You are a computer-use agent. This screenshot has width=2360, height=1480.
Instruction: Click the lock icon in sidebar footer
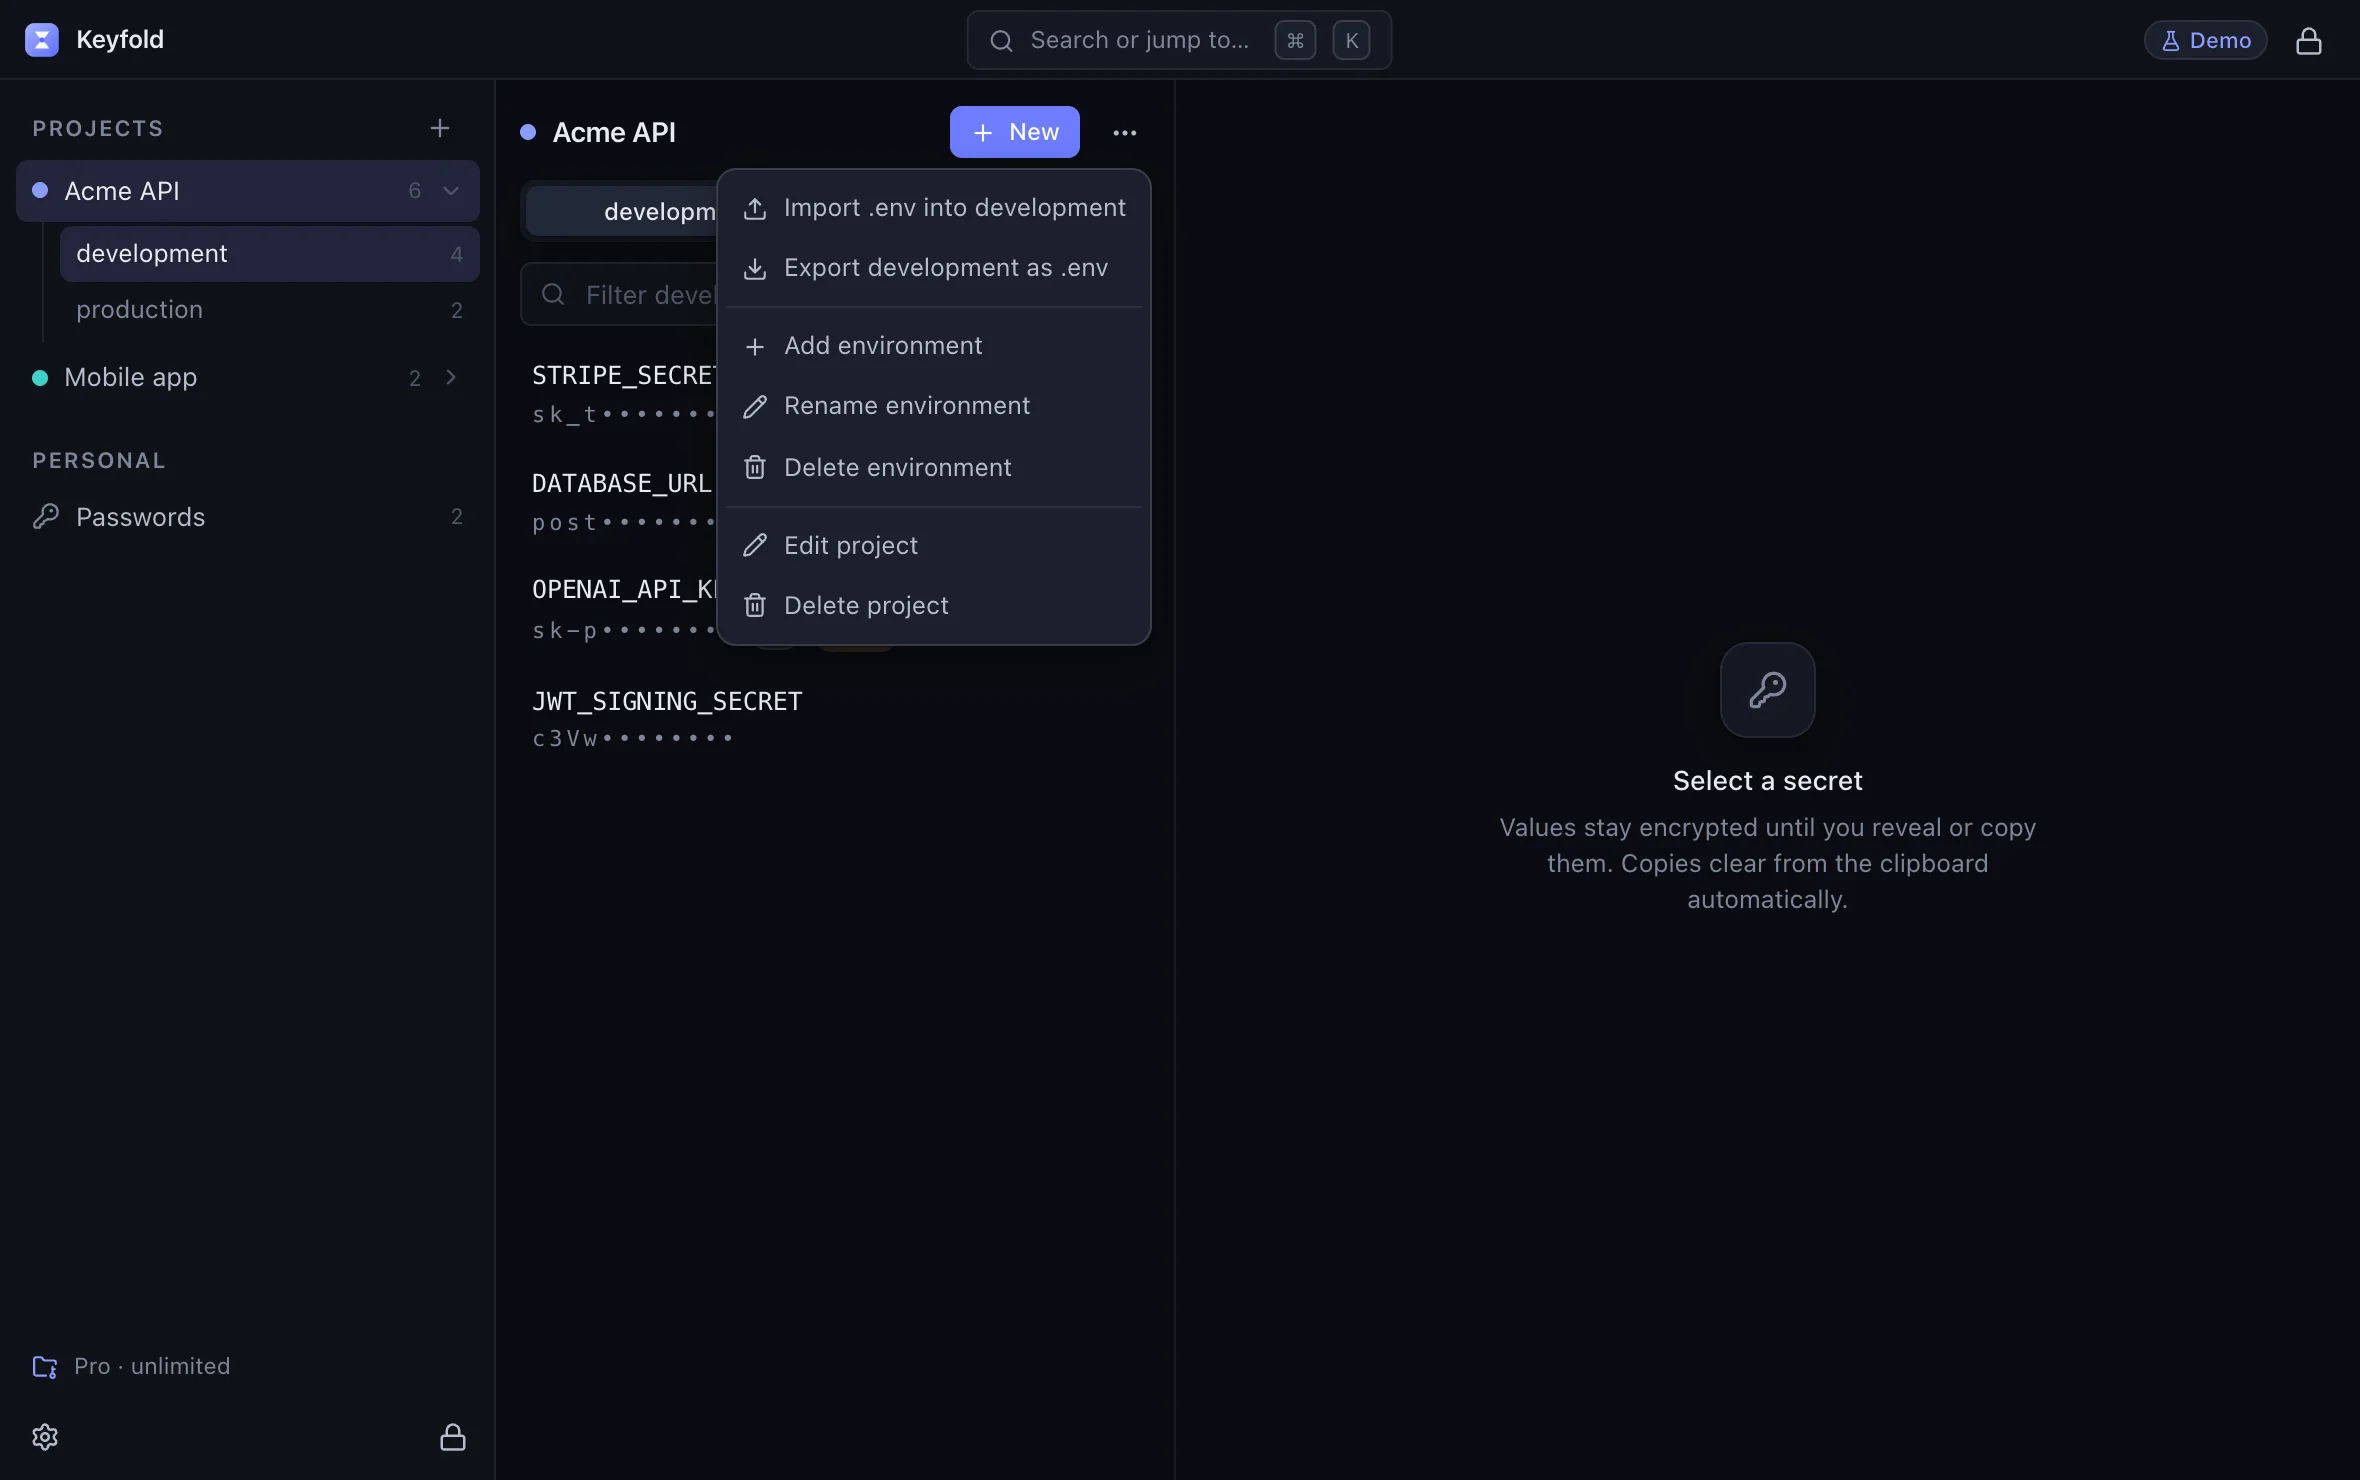coord(453,1437)
